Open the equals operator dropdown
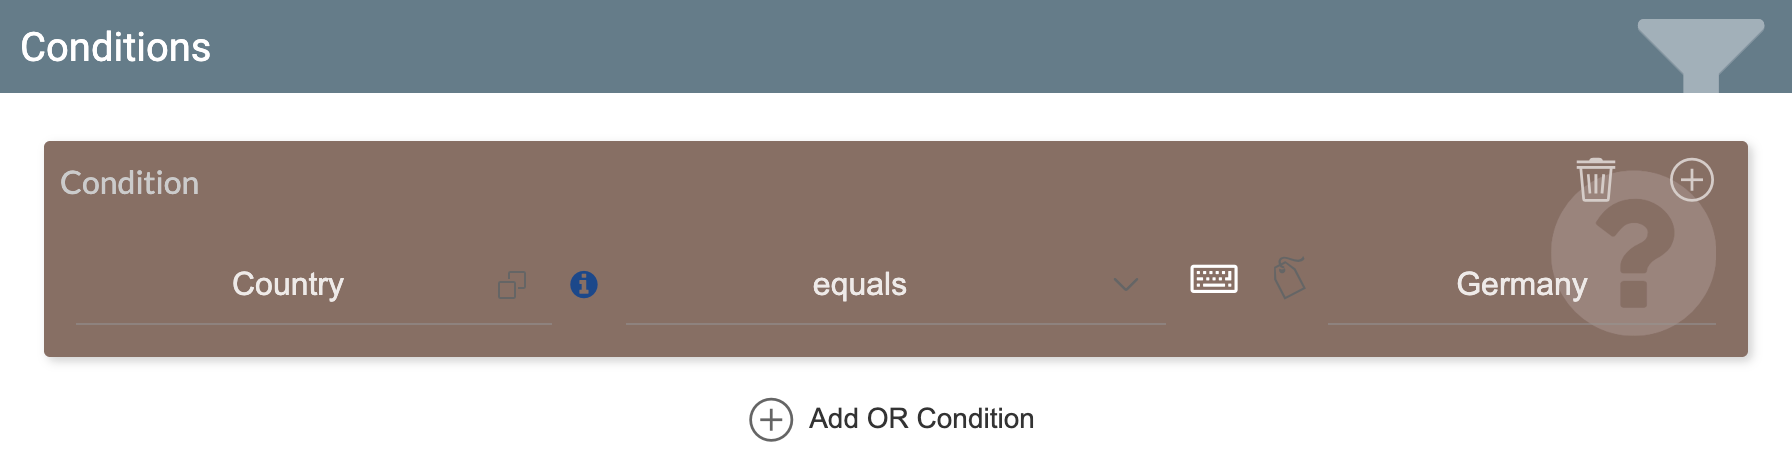The image size is (1792, 460). click(859, 285)
